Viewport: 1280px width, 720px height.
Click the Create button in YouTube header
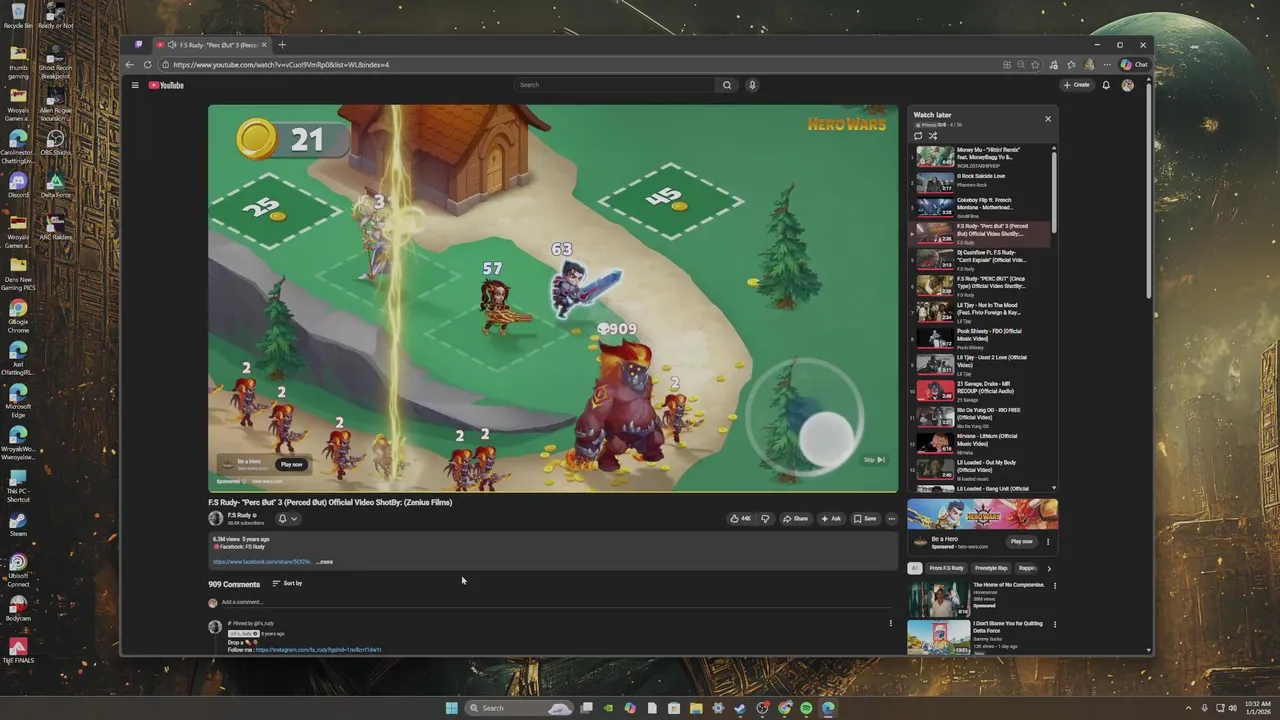tap(1077, 85)
